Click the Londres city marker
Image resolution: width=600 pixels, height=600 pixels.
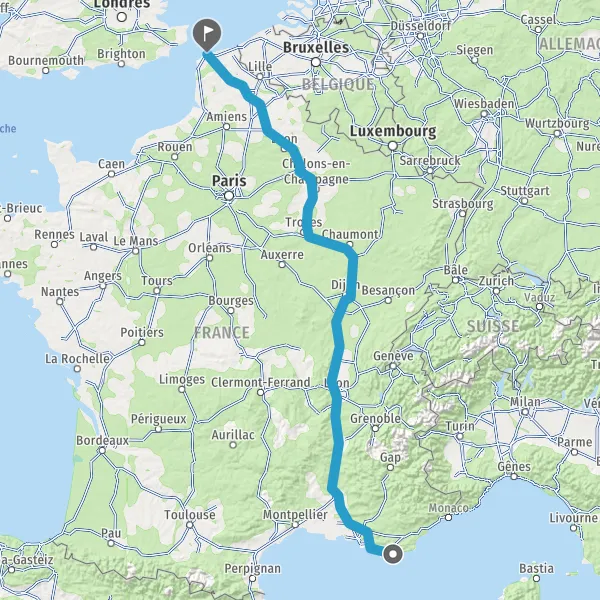(x=122, y=17)
